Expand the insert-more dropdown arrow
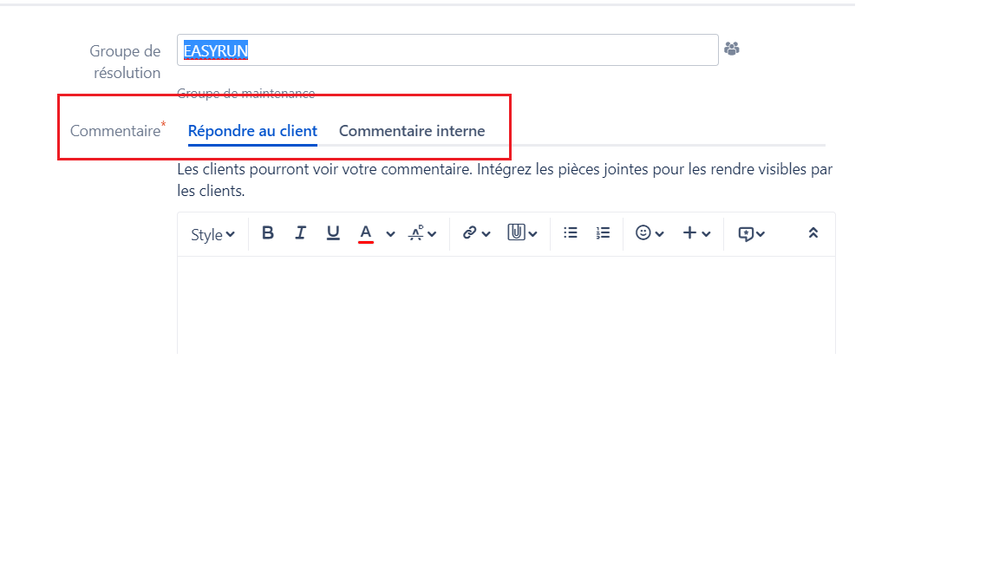This screenshot has height=562, width=999. pyautogui.click(x=706, y=234)
